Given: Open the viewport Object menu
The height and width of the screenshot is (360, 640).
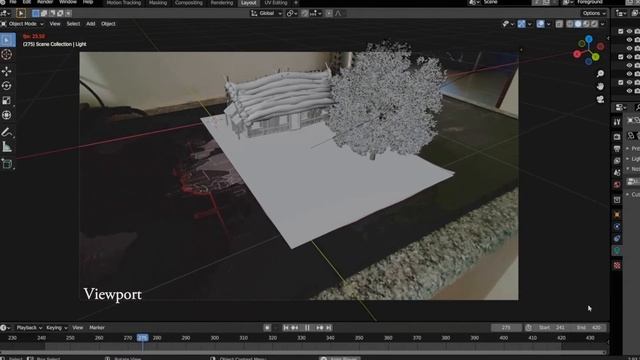Looking at the screenshot, I should (x=108, y=24).
